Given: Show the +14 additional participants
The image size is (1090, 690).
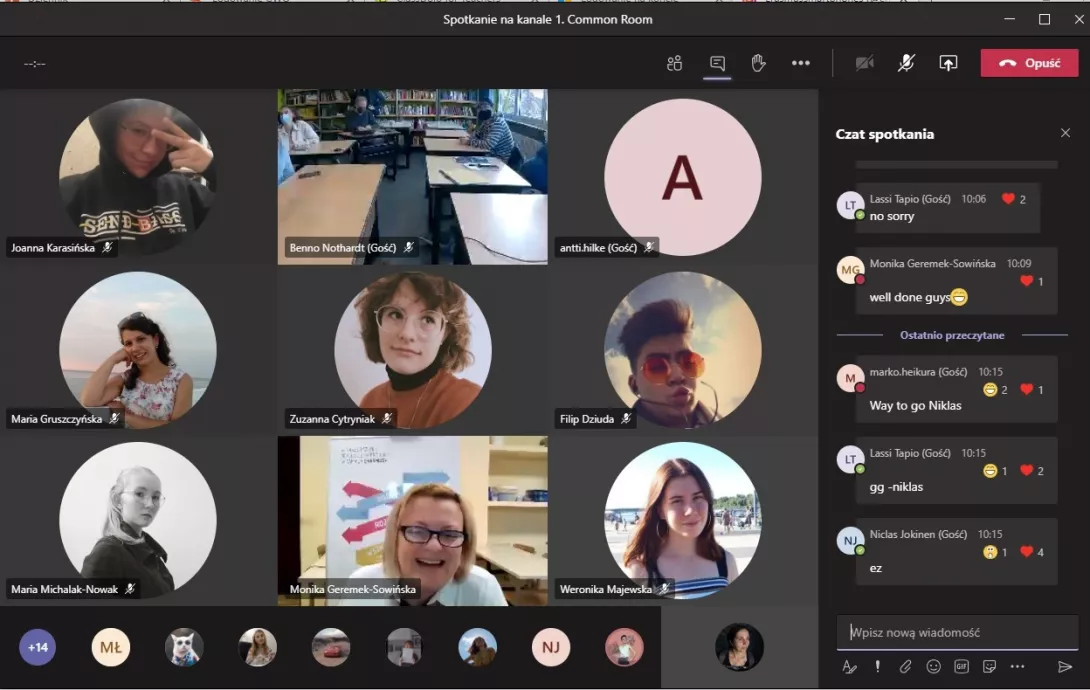Looking at the screenshot, I should click(x=38, y=647).
